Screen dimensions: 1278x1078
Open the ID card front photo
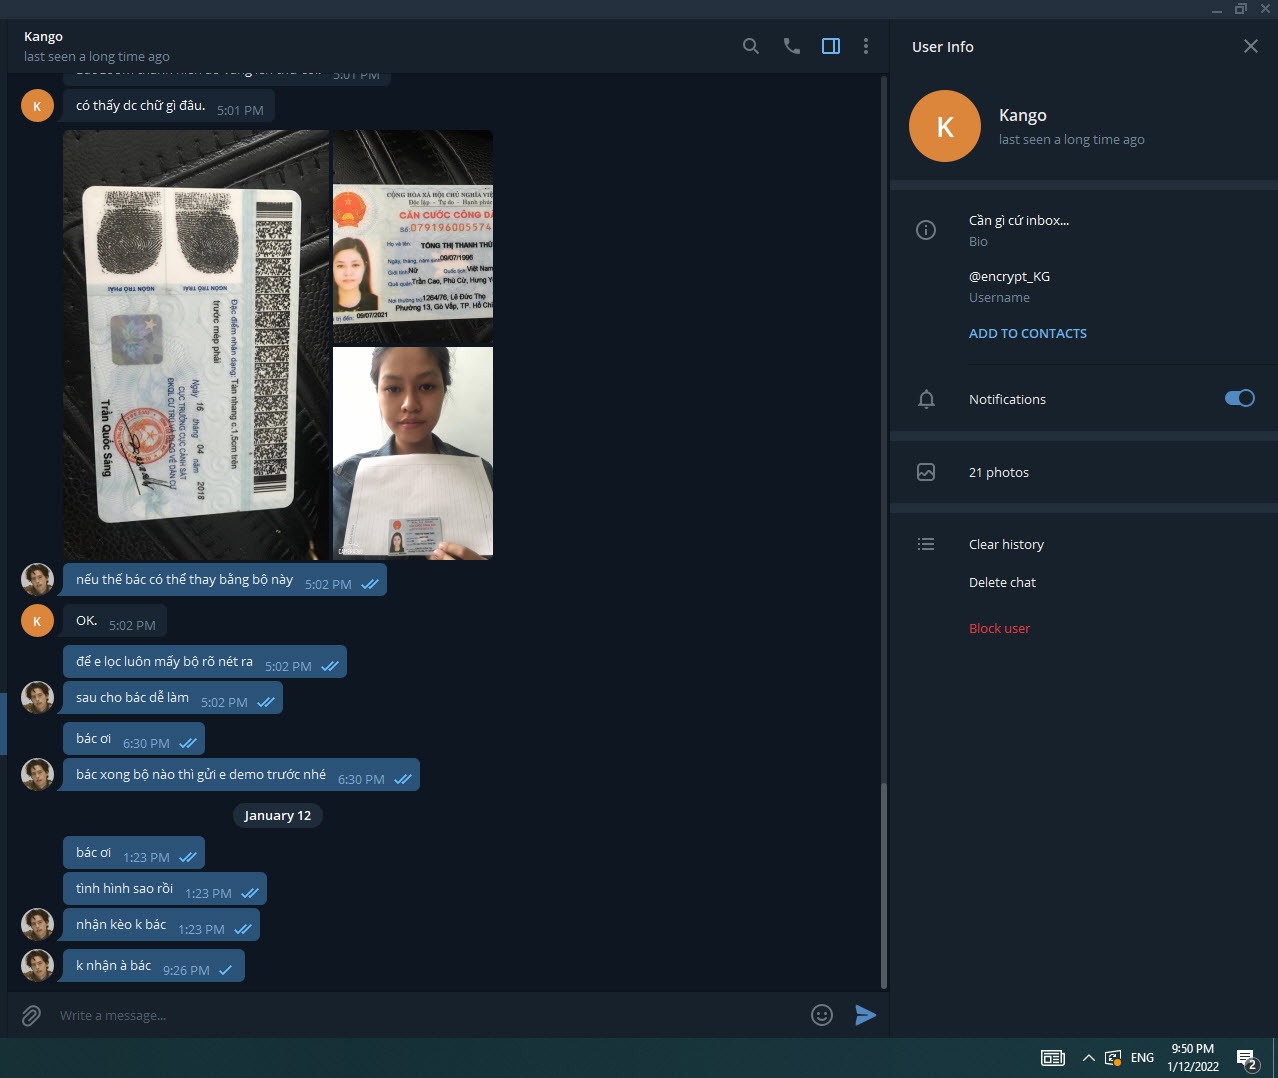click(x=413, y=237)
